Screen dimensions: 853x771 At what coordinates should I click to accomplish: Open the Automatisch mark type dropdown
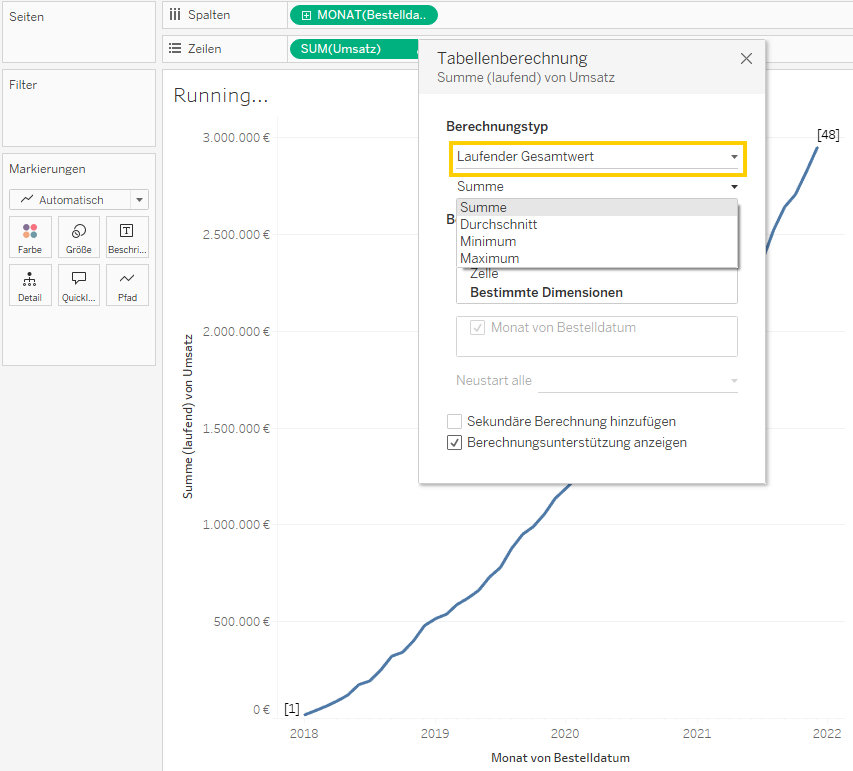pos(78,200)
